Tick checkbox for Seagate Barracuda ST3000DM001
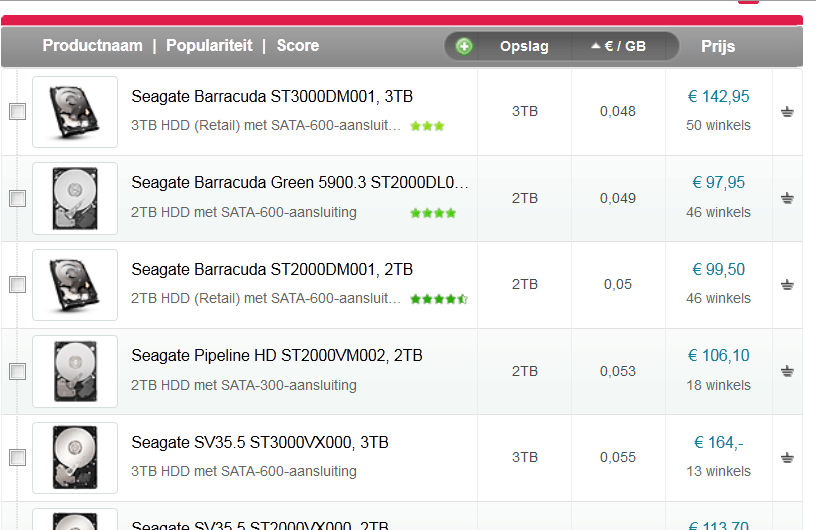816x530 pixels. (x=18, y=111)
